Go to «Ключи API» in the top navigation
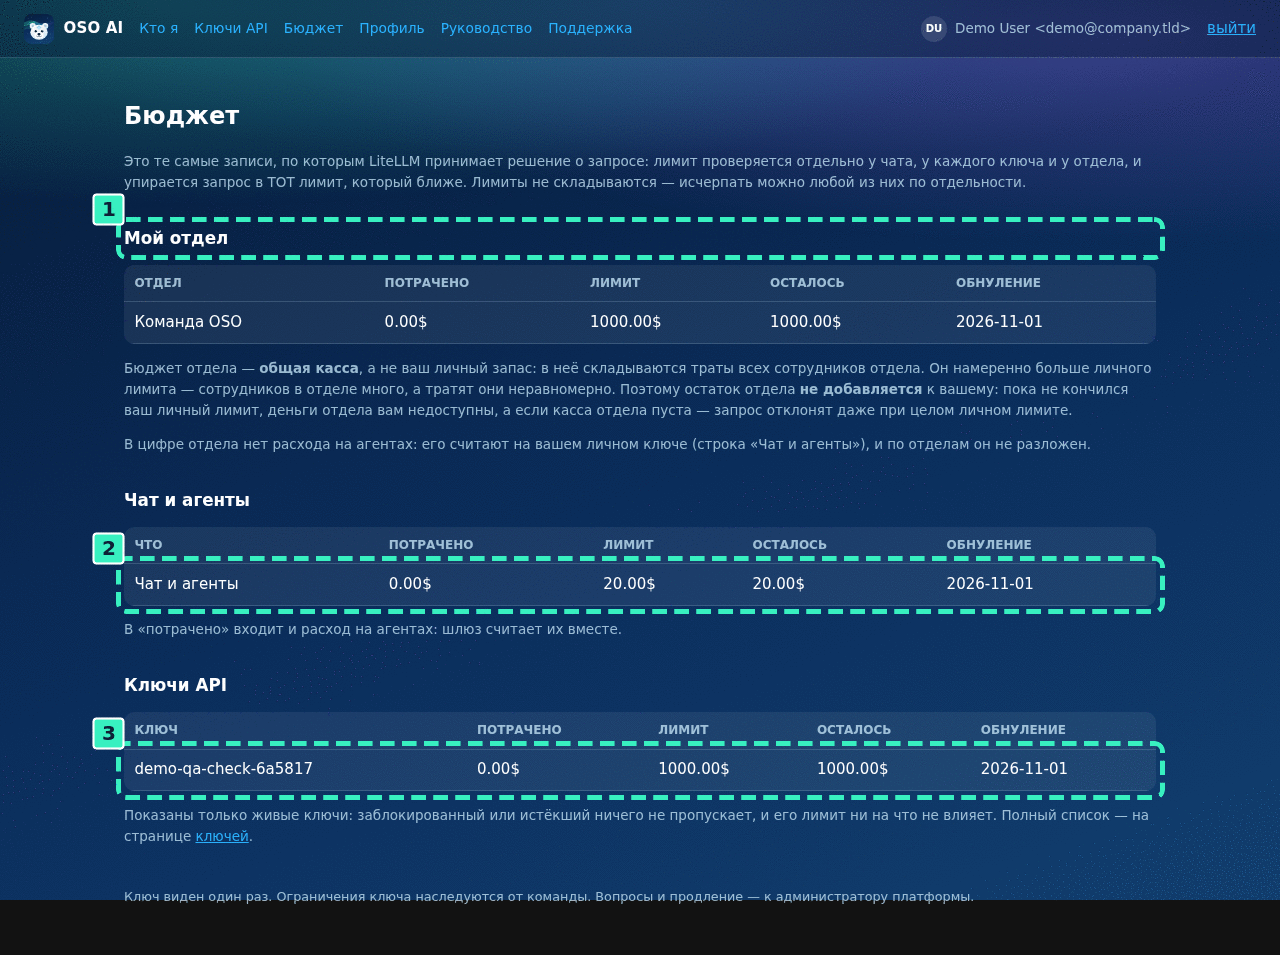The height and width of the screenshot is (955, 1280). click(231, 28)
